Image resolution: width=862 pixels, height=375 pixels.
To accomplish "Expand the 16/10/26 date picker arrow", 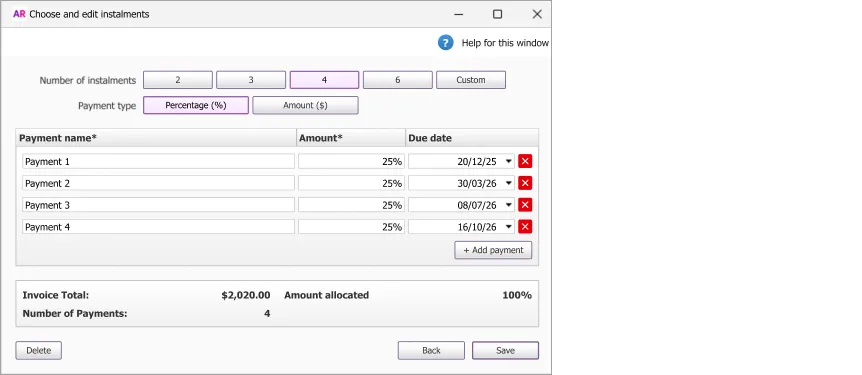I will [x=509, y=227].
